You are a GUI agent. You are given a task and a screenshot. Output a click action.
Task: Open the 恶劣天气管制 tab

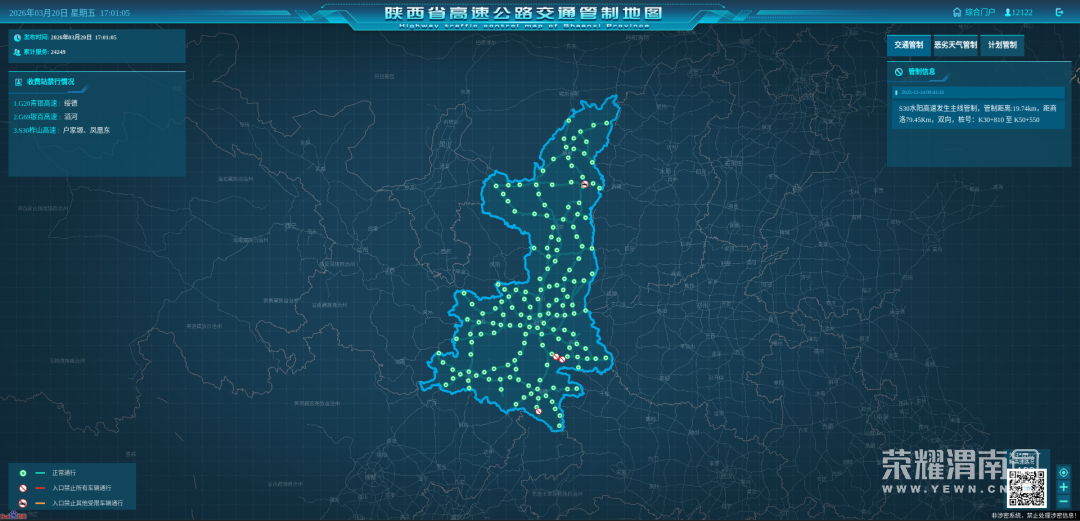955,45
